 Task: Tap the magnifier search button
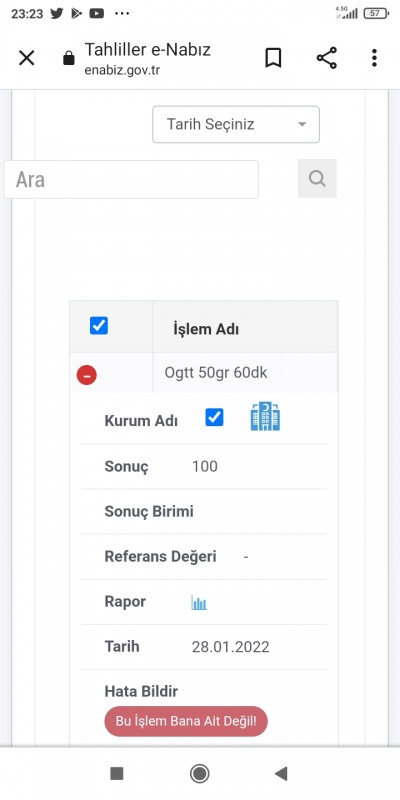(317, 178)
